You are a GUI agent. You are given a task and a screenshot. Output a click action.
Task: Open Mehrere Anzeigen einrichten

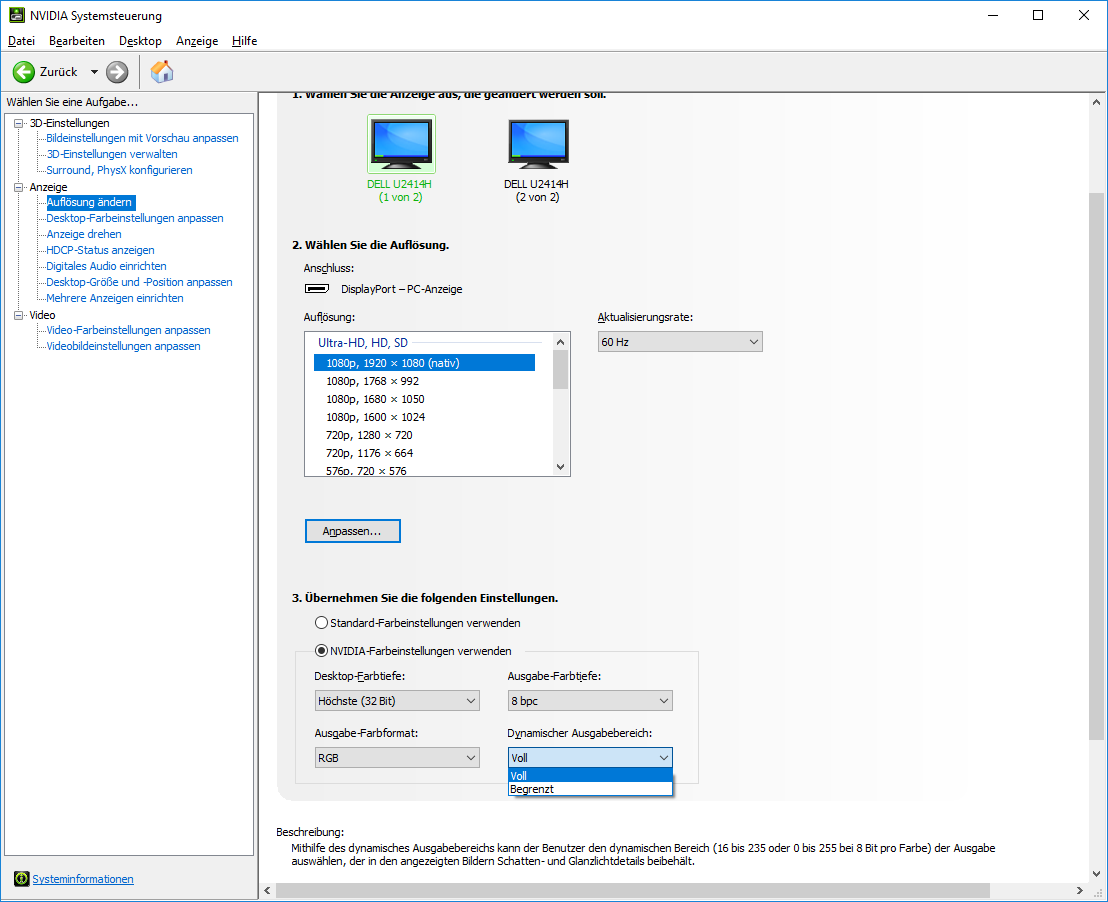115,298
